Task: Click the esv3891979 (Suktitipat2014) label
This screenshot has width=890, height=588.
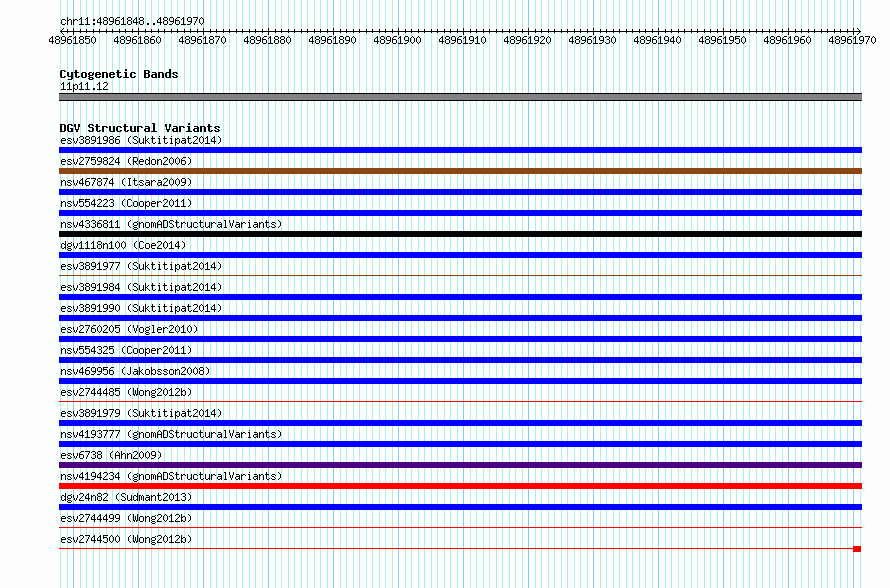Action: pos(141,413)
